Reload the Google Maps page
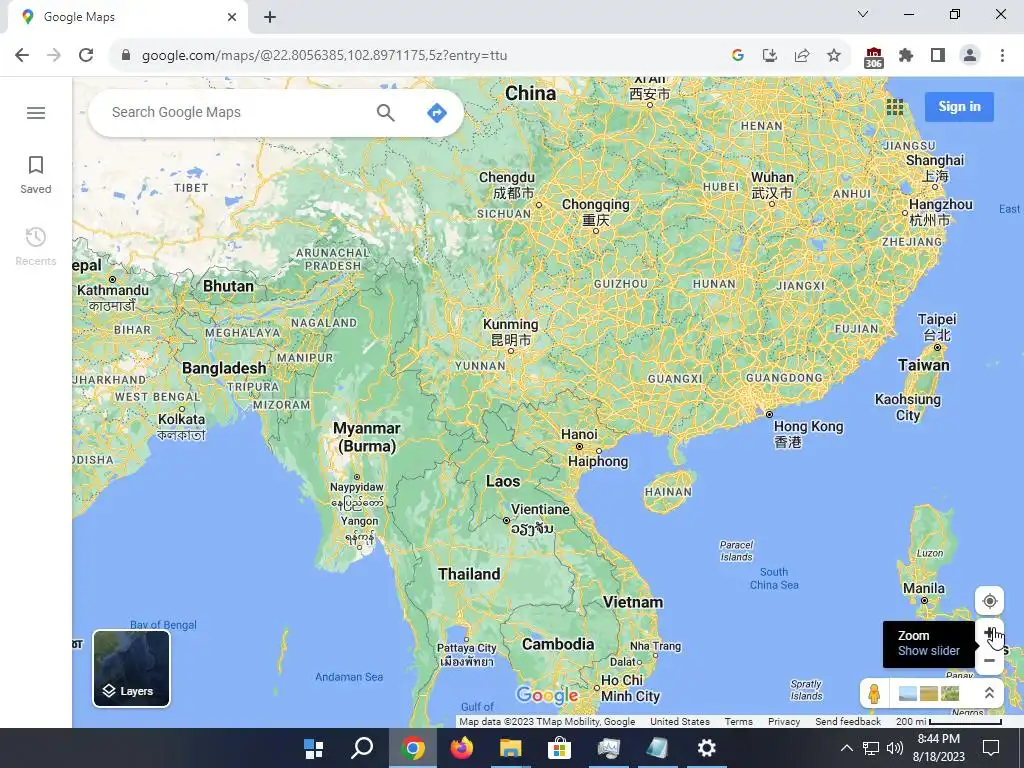Screen dimensions: 1024x768 coord(86,55)
